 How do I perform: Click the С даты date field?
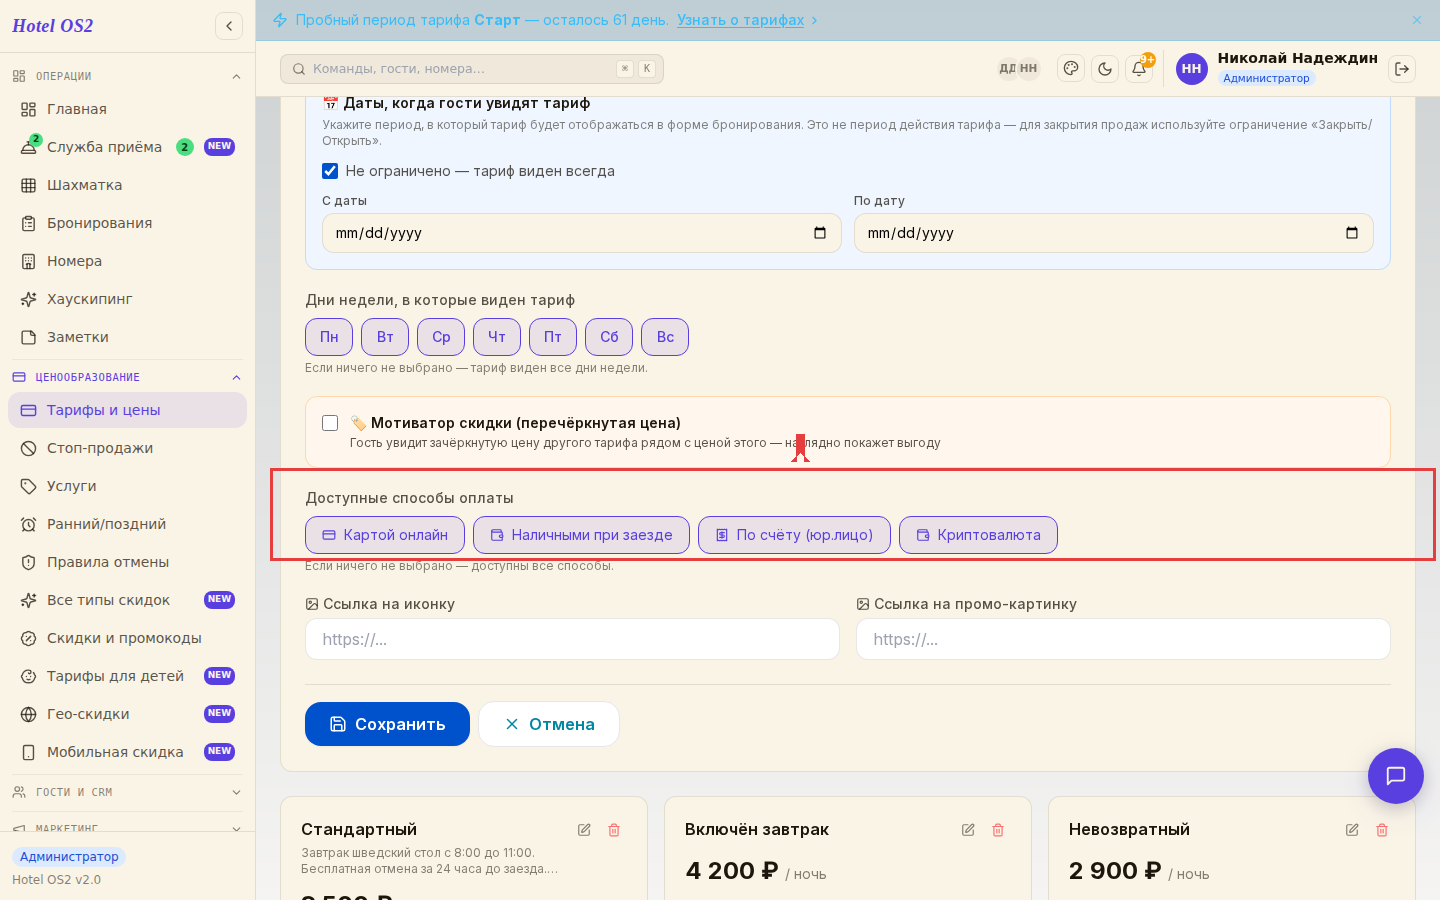582,233
